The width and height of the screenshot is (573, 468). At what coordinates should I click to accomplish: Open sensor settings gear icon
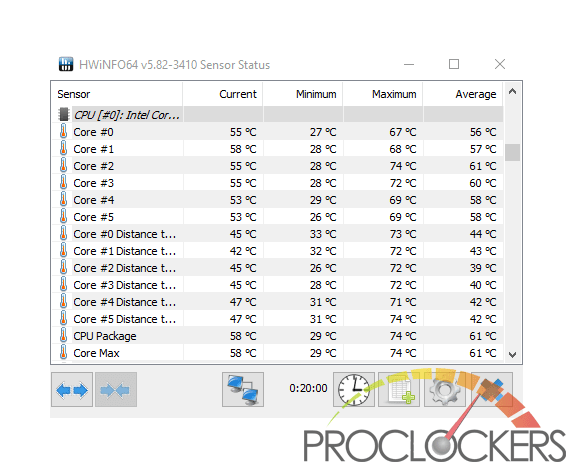click(445, 390)
